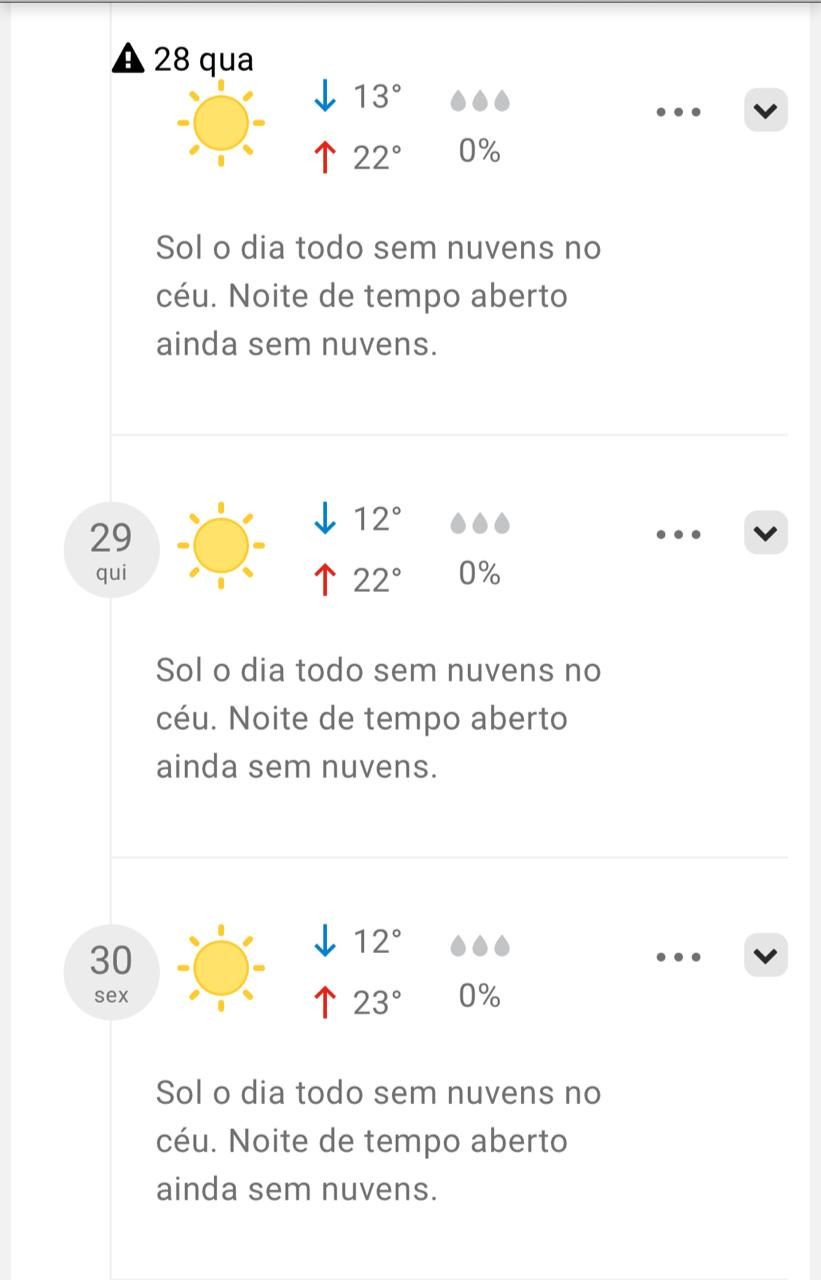This screenshot has height=1280, width=821.
Task: Expand the forecast details for 29 qui
Action: coord(765,534)
